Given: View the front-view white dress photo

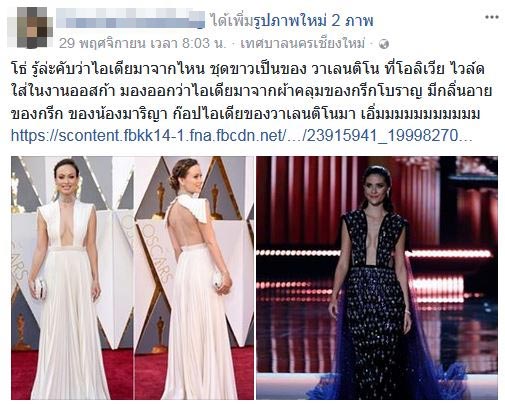Looking at the screenshot, I should tap(72, 278).
